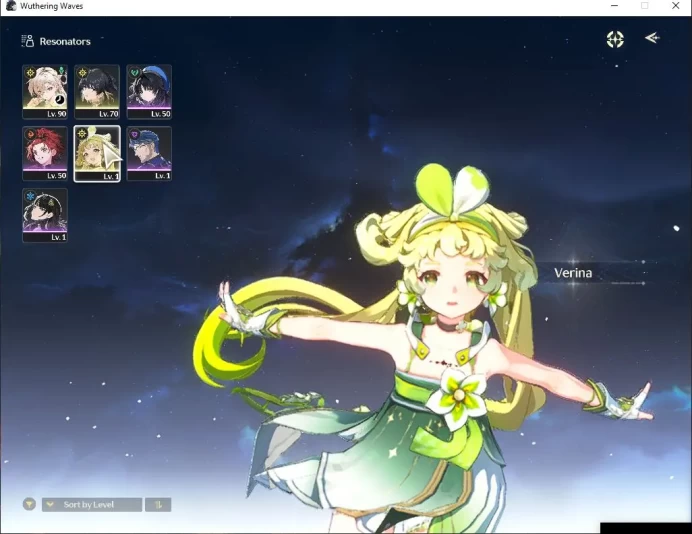The image size is (692, 534).
Task: Select the red-haired Lv. 50 resonator card
Action: point(45,154)
